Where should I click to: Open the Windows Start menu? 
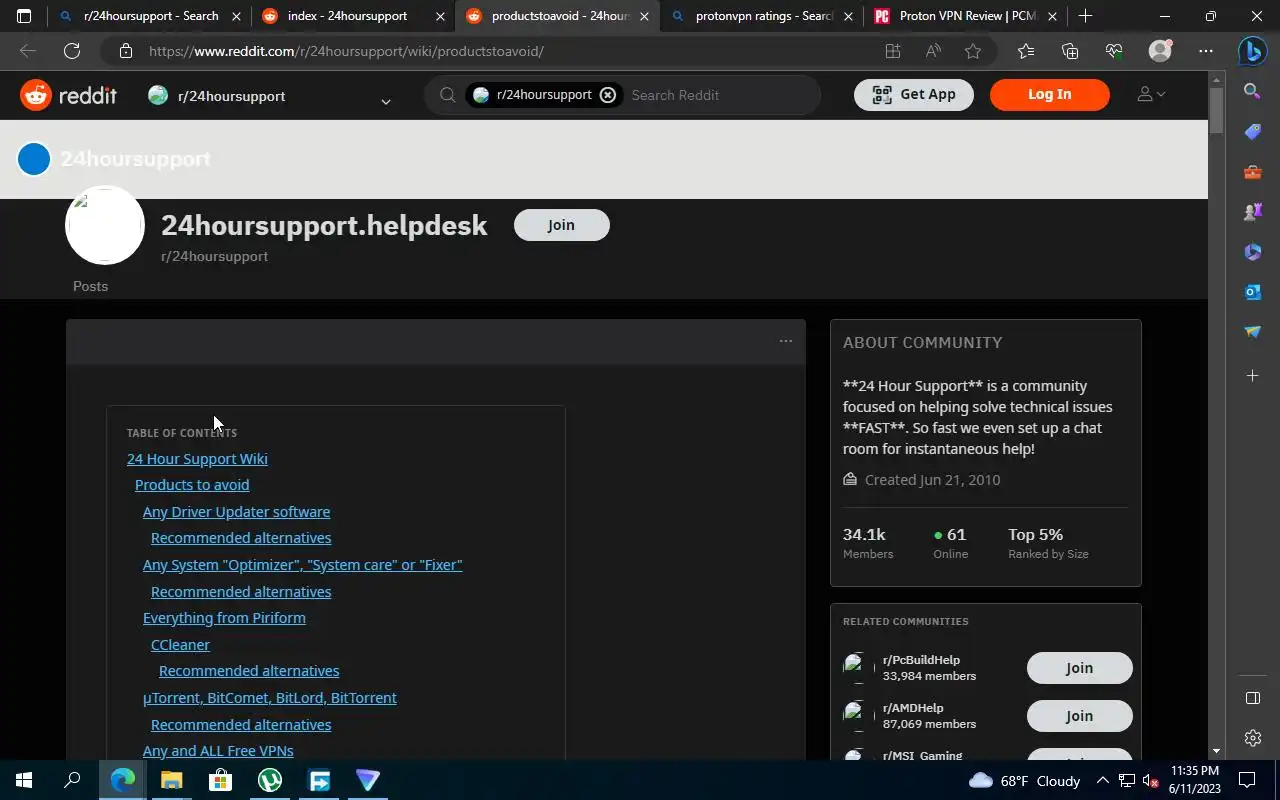[x=24, y=780]
